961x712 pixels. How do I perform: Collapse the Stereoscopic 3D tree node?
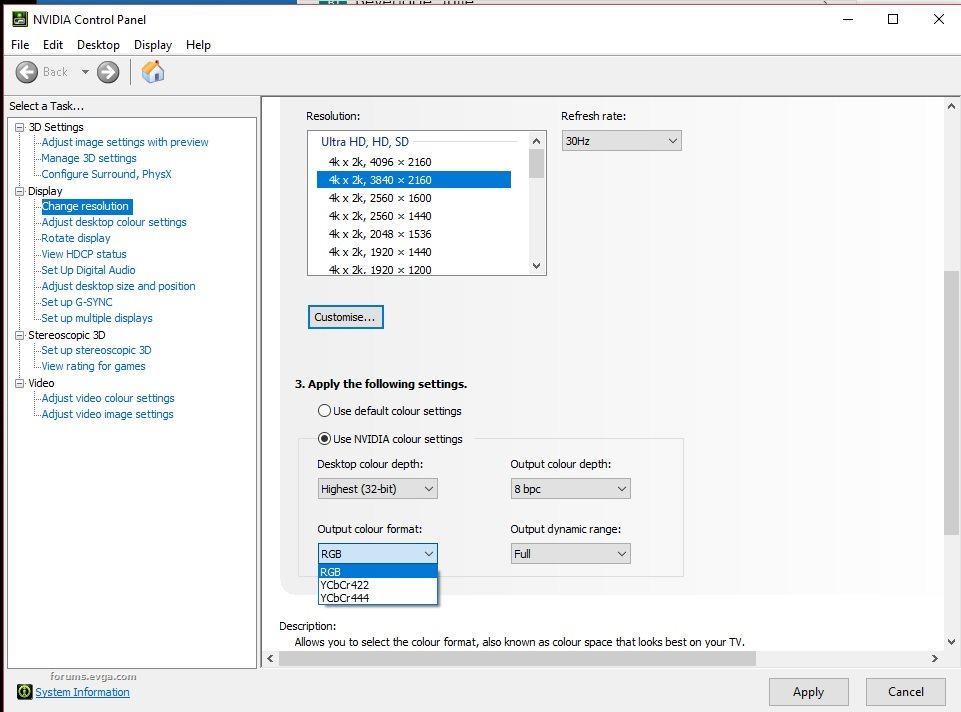(x=20, y=335)
